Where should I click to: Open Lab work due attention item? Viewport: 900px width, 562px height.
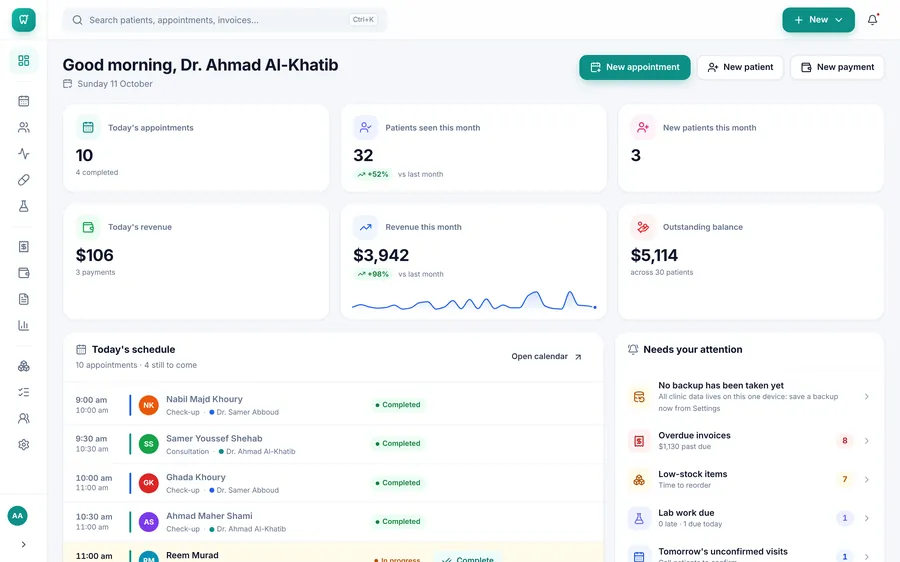pyautogui.click(x=750, y=518)
